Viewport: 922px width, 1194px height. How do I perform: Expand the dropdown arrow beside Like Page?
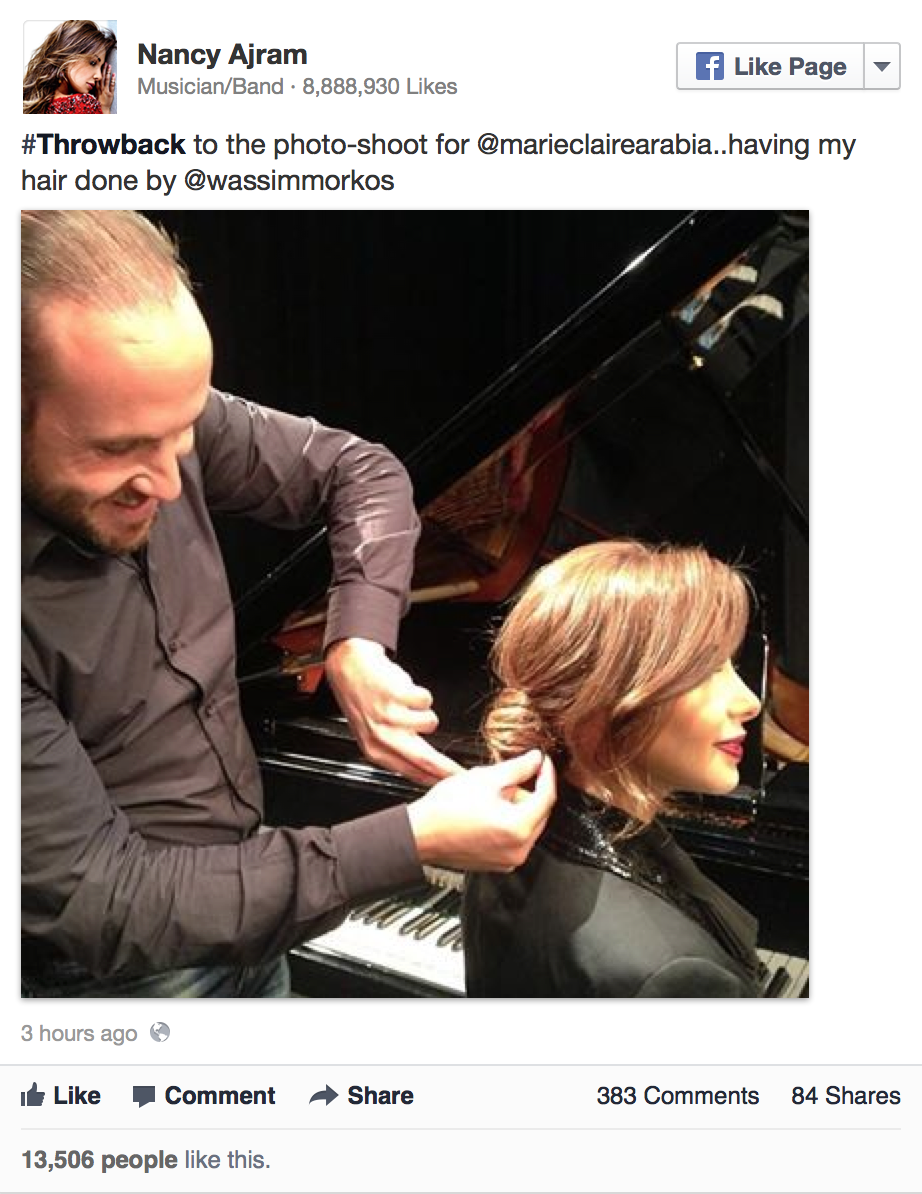[882, 66]
